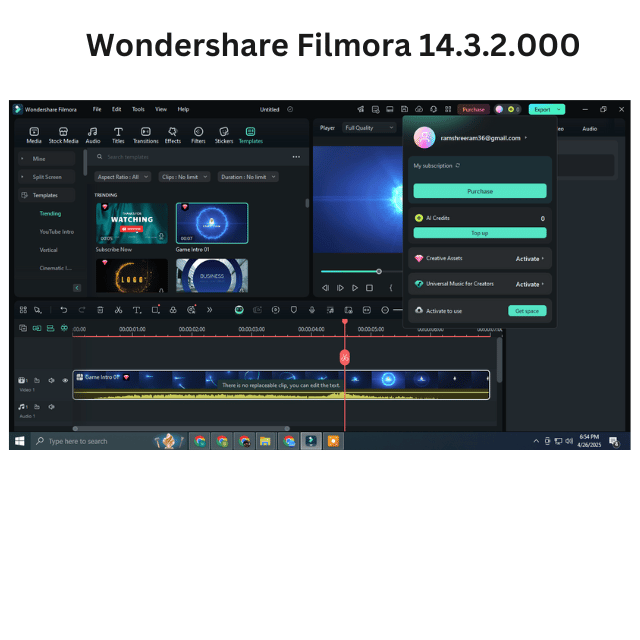Select YouTube Intro template category
The width and height of the screenshot is (640, 640).
coord(57,231)
